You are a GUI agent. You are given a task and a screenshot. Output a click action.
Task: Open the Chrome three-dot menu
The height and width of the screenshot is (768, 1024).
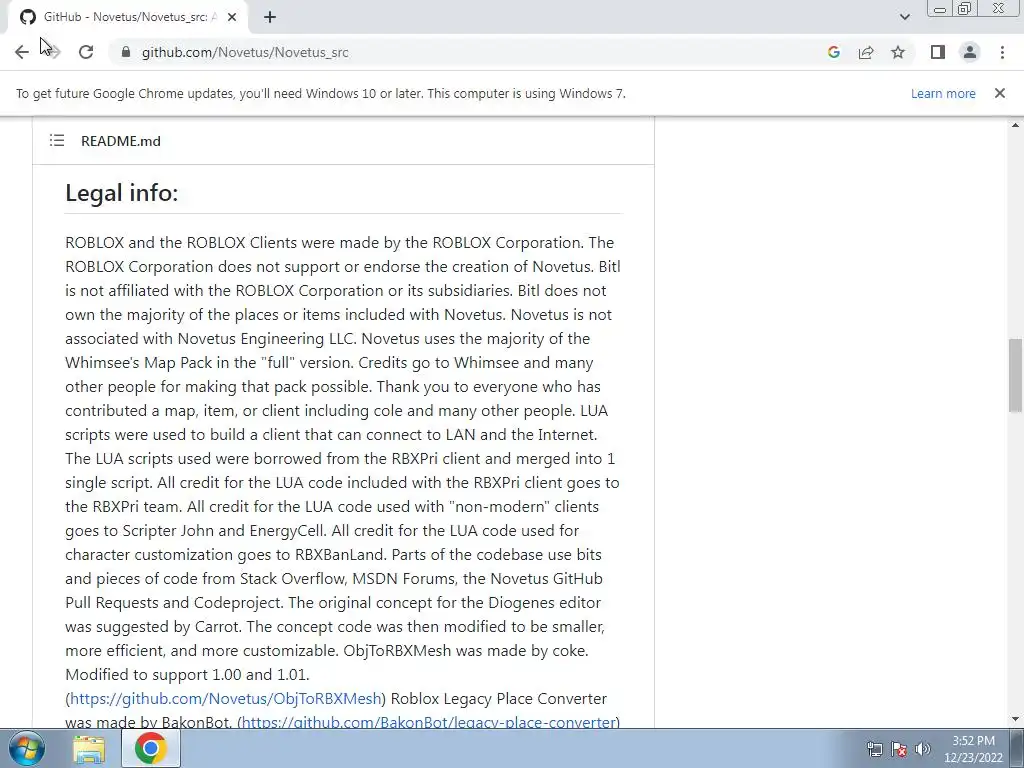point(1002,52)
